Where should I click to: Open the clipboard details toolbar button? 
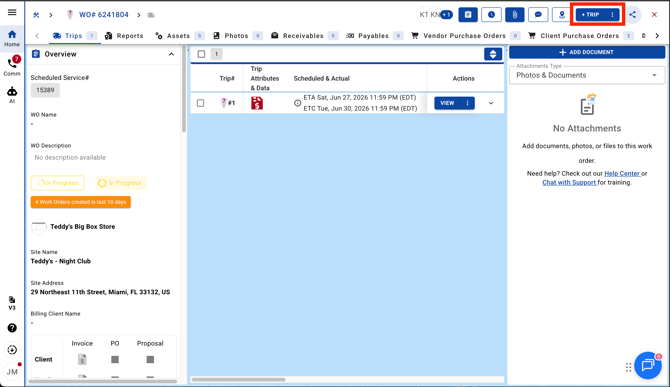[x=468, y=15]
